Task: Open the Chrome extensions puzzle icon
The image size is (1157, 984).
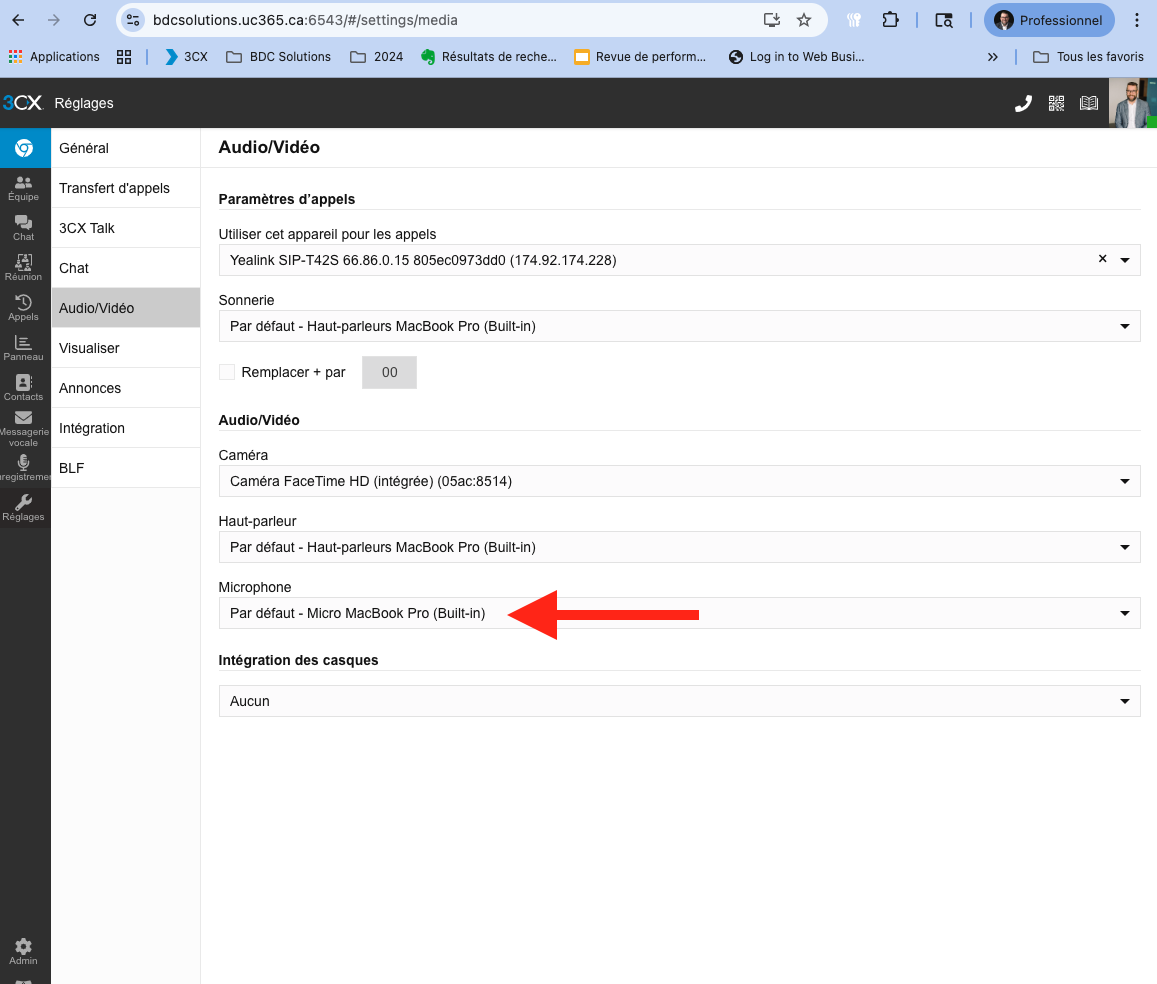Action: [x=891, y=20]
